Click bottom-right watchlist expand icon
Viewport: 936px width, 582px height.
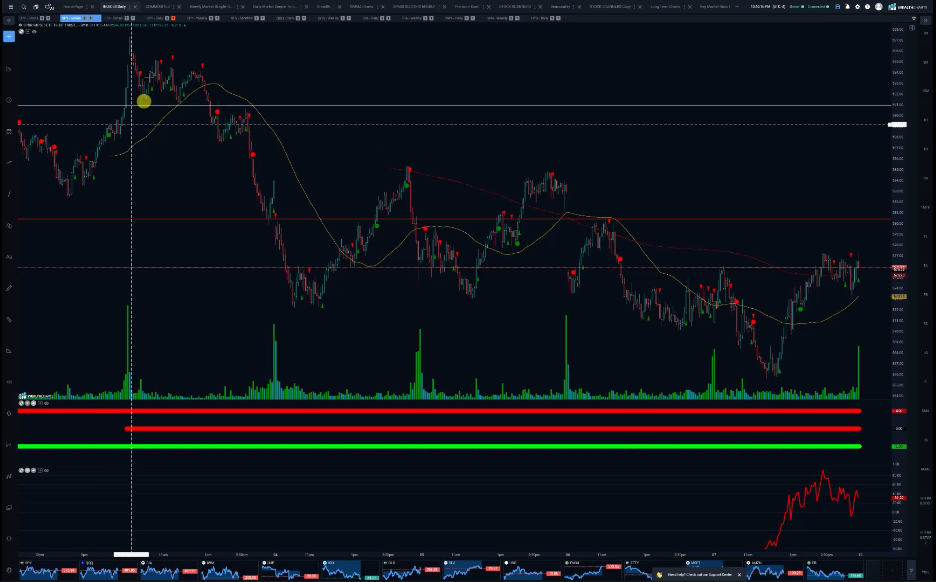(x=912, y=570)
